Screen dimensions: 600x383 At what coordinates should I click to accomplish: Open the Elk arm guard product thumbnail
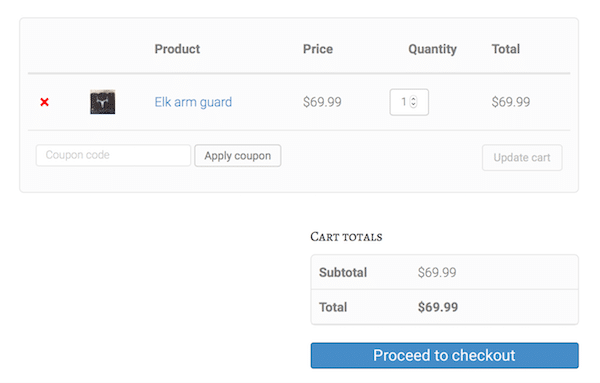(103, 102)
